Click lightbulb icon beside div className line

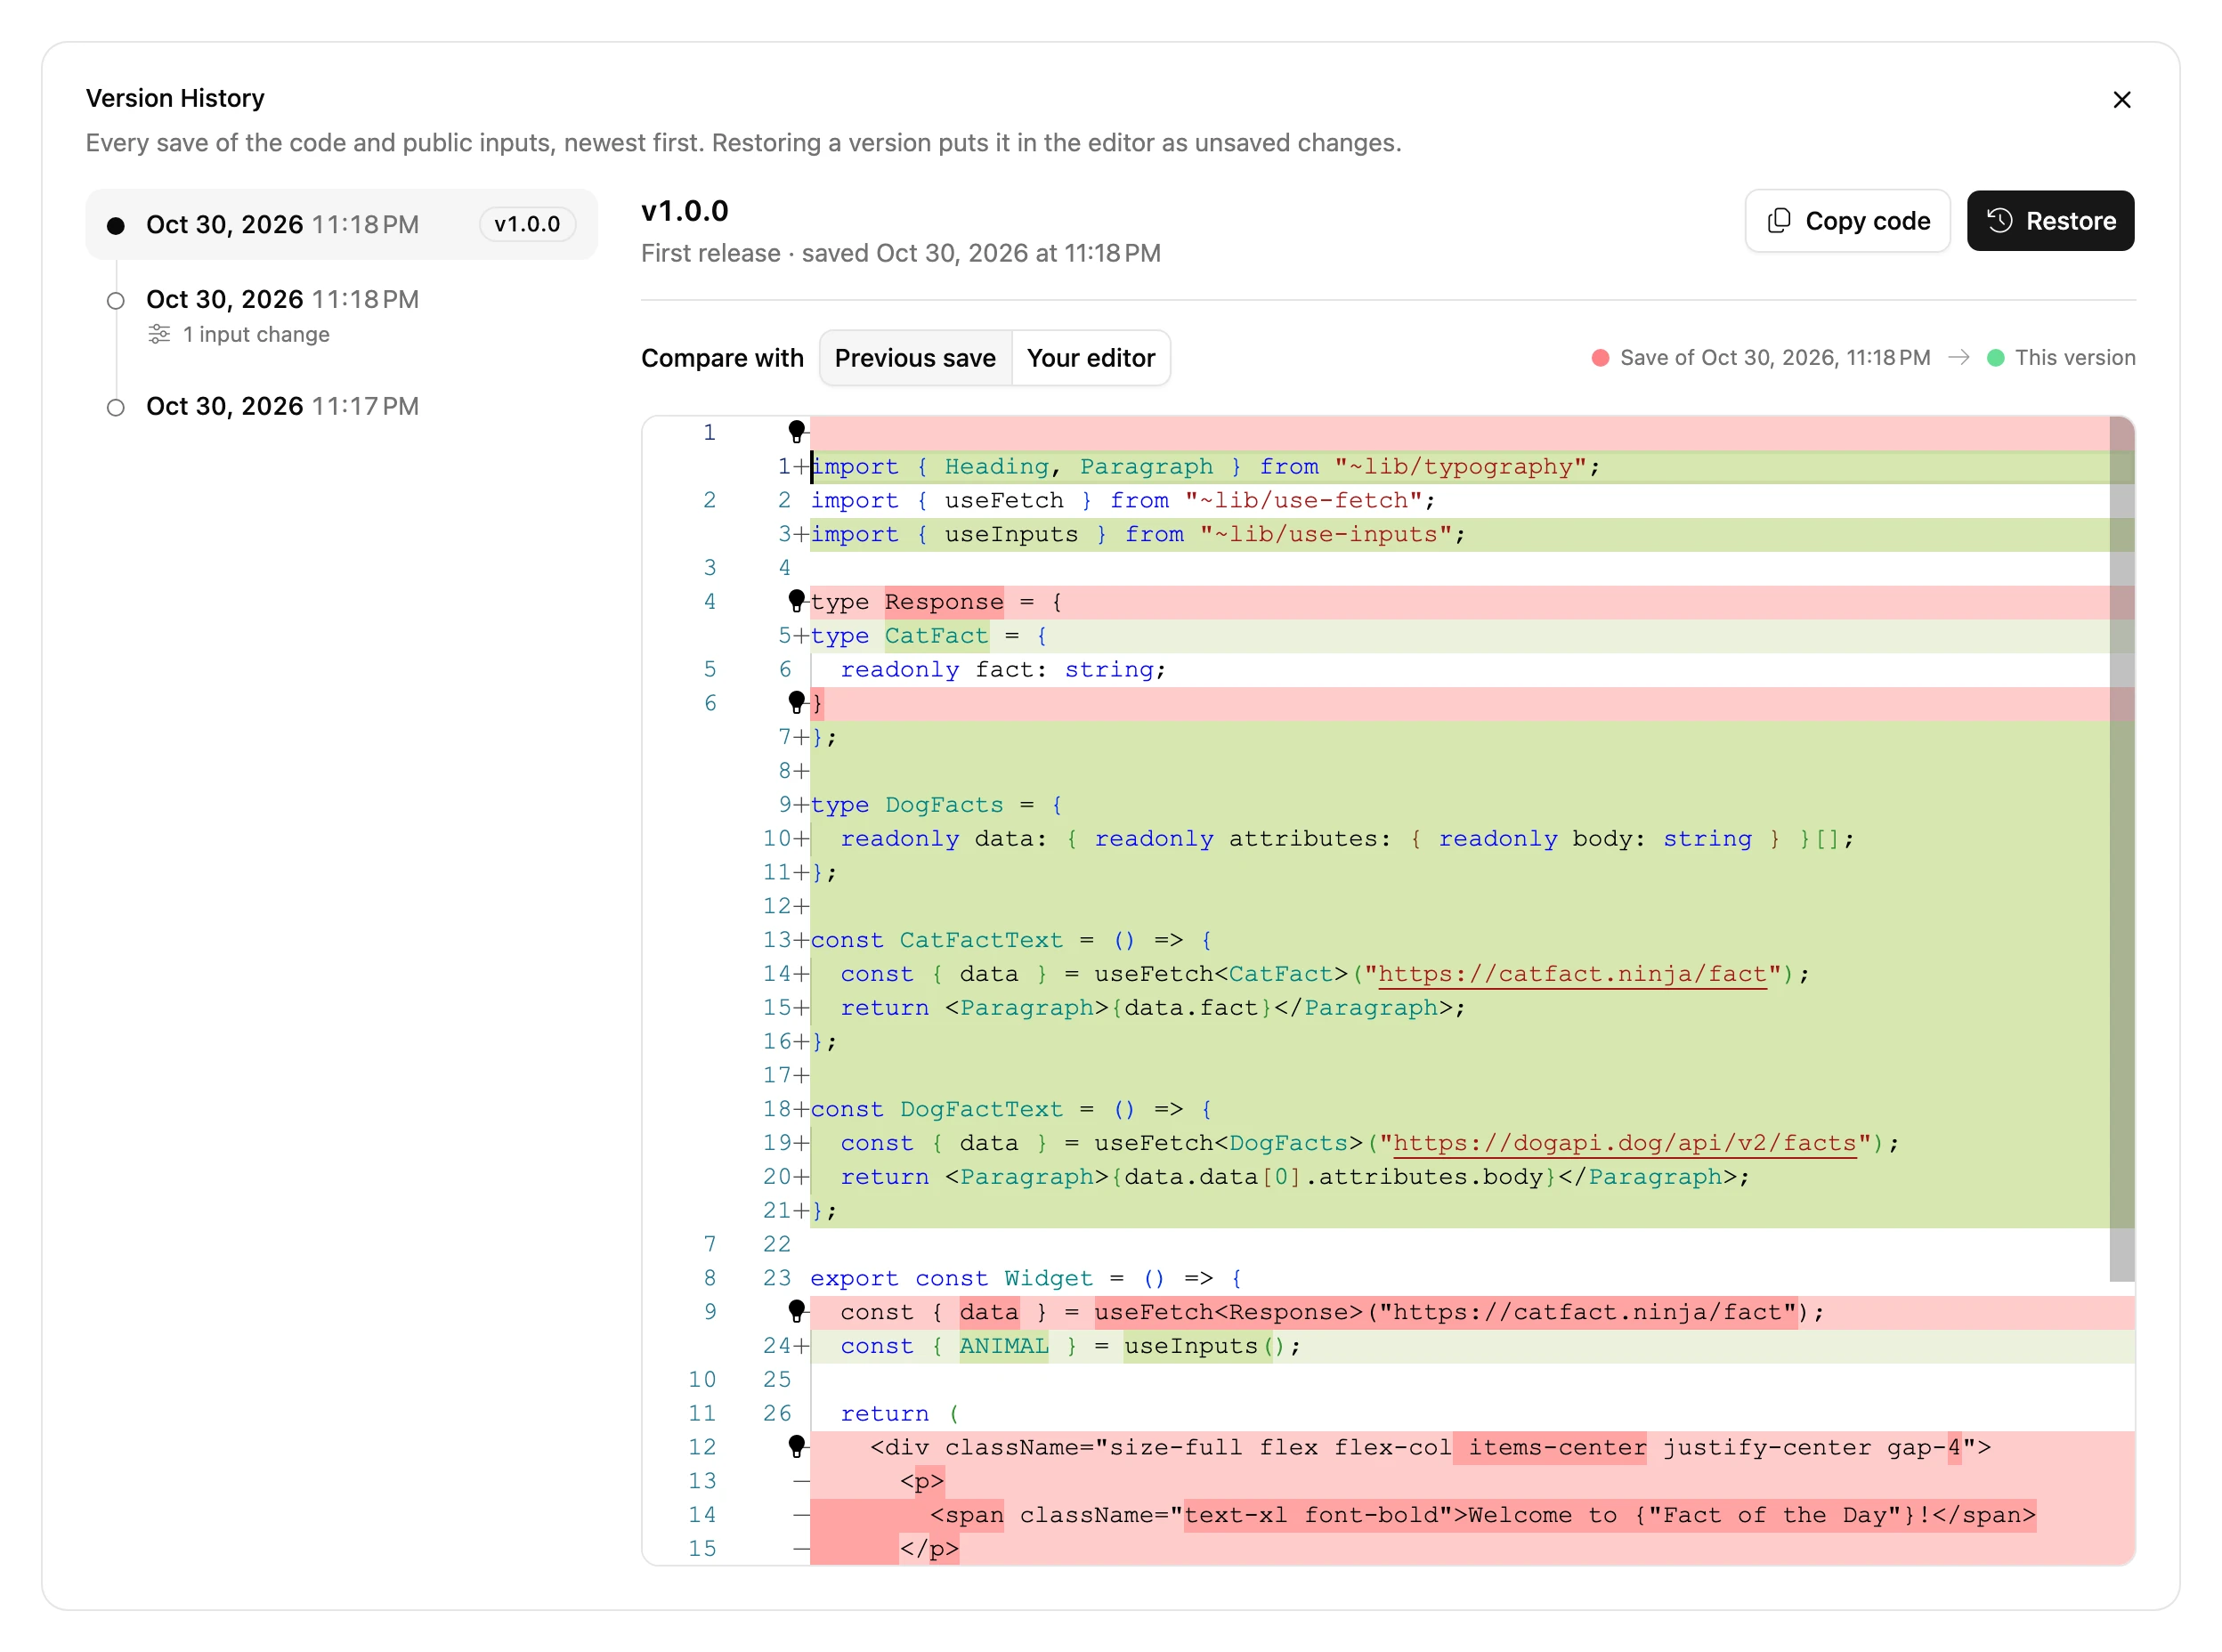[796, 1446]
